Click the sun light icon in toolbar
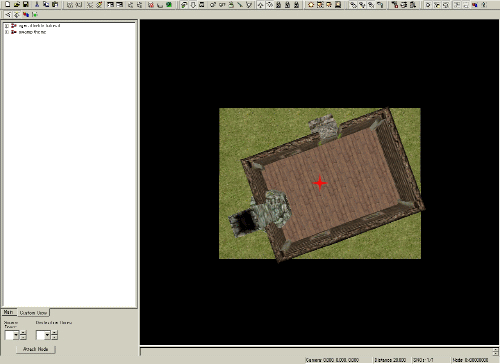Screen dimensions: 500x364 311,5
